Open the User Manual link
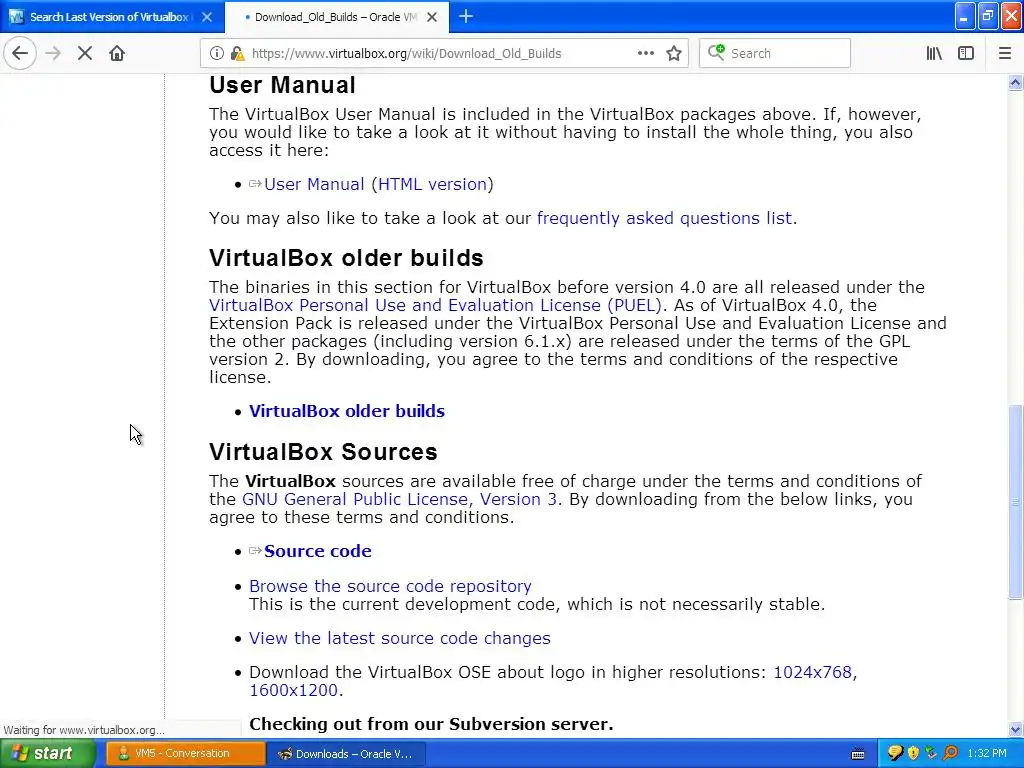This screenshot has height=768, width=1024. click(313, 184)
